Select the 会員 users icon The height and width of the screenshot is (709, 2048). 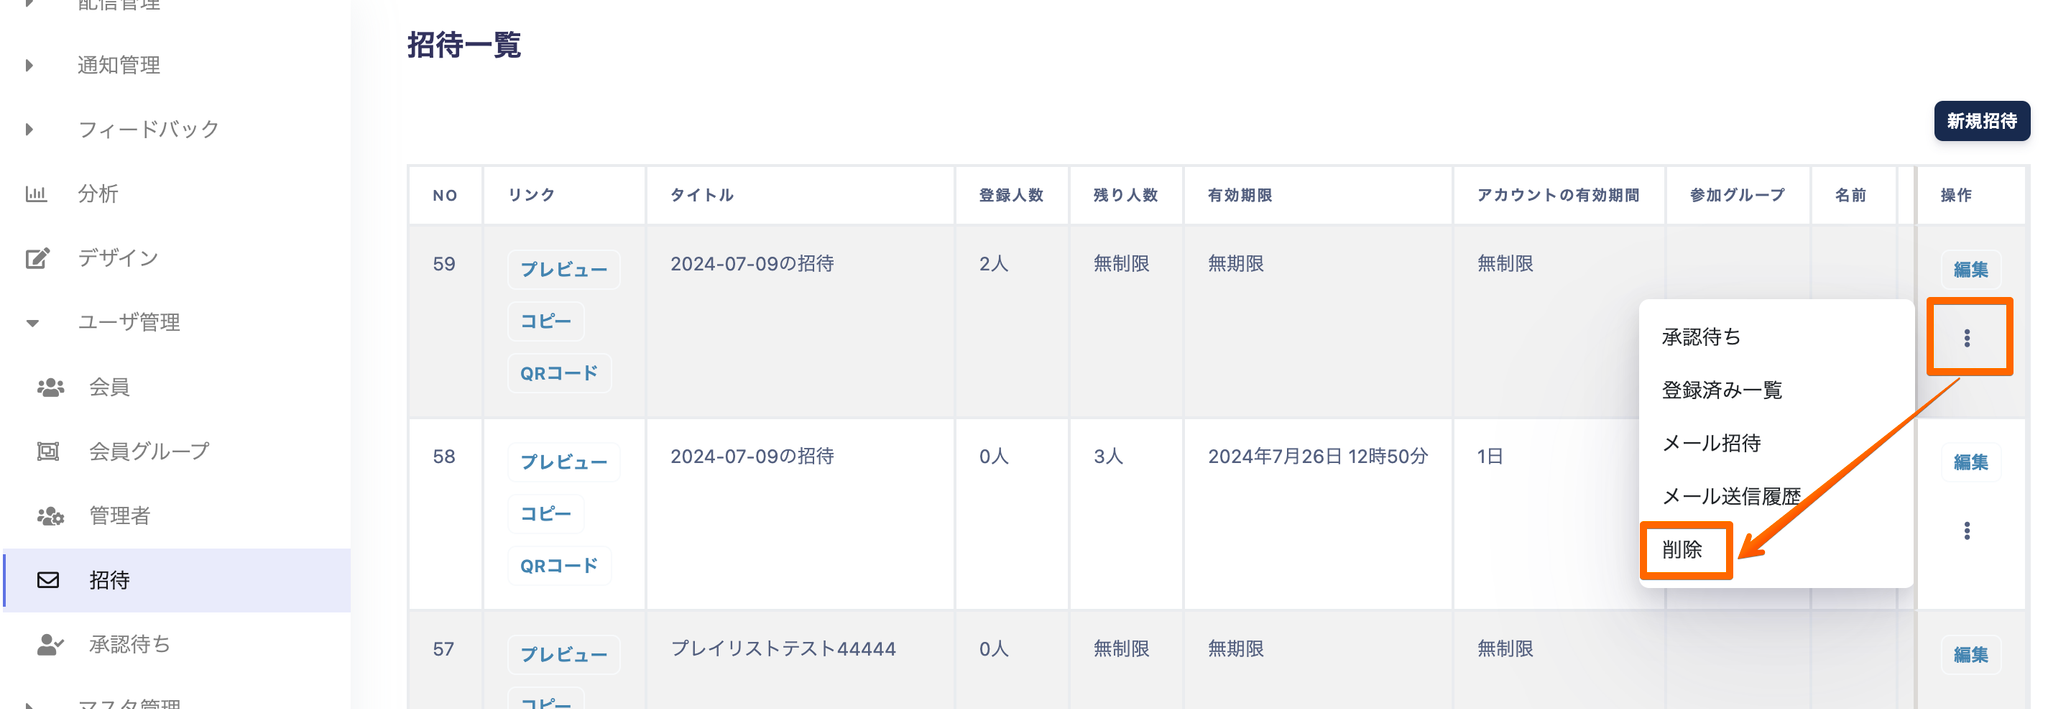pos(50,387)
